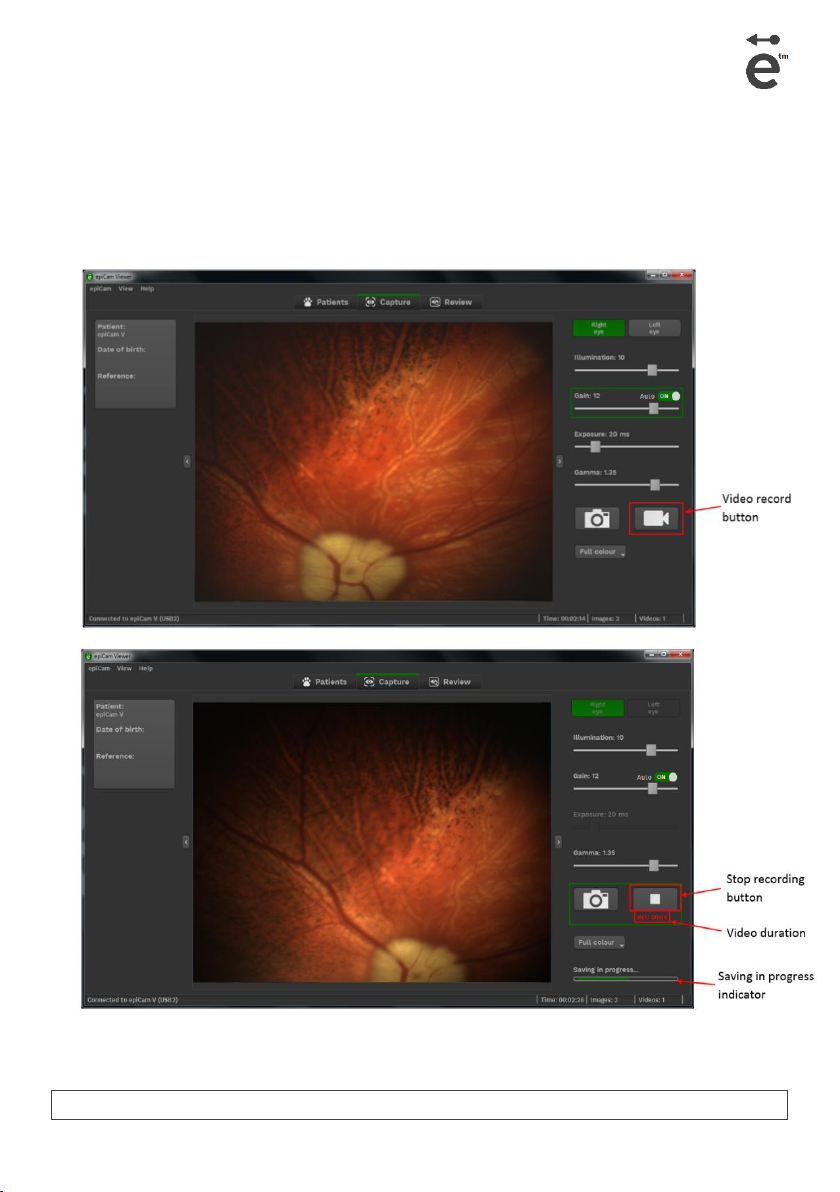The height and width of the screenshot is (1192, 840).
Task: Click previous image arrow in upper window
Action: tap(187, 461)
